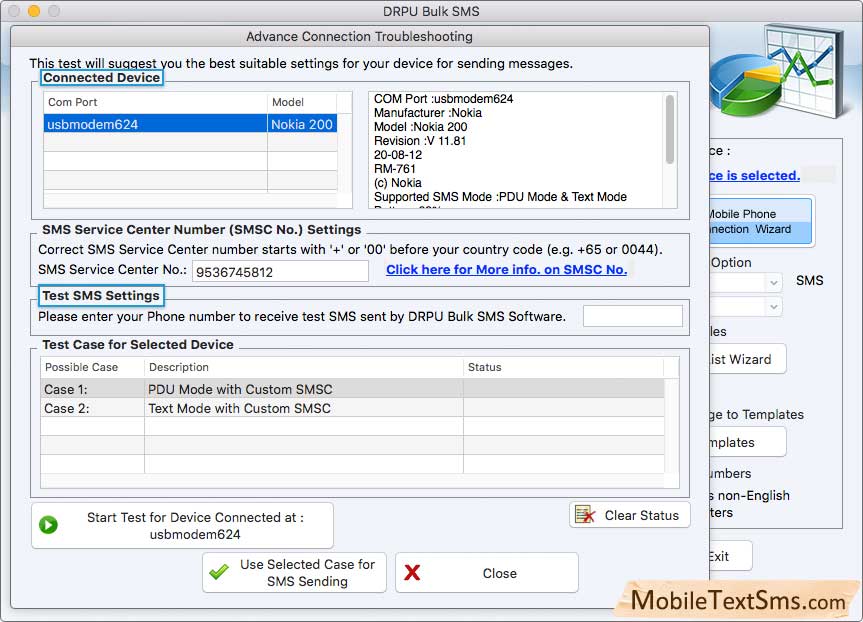
Task: Click green play icon on Start Test button
Action: [48, 525]
